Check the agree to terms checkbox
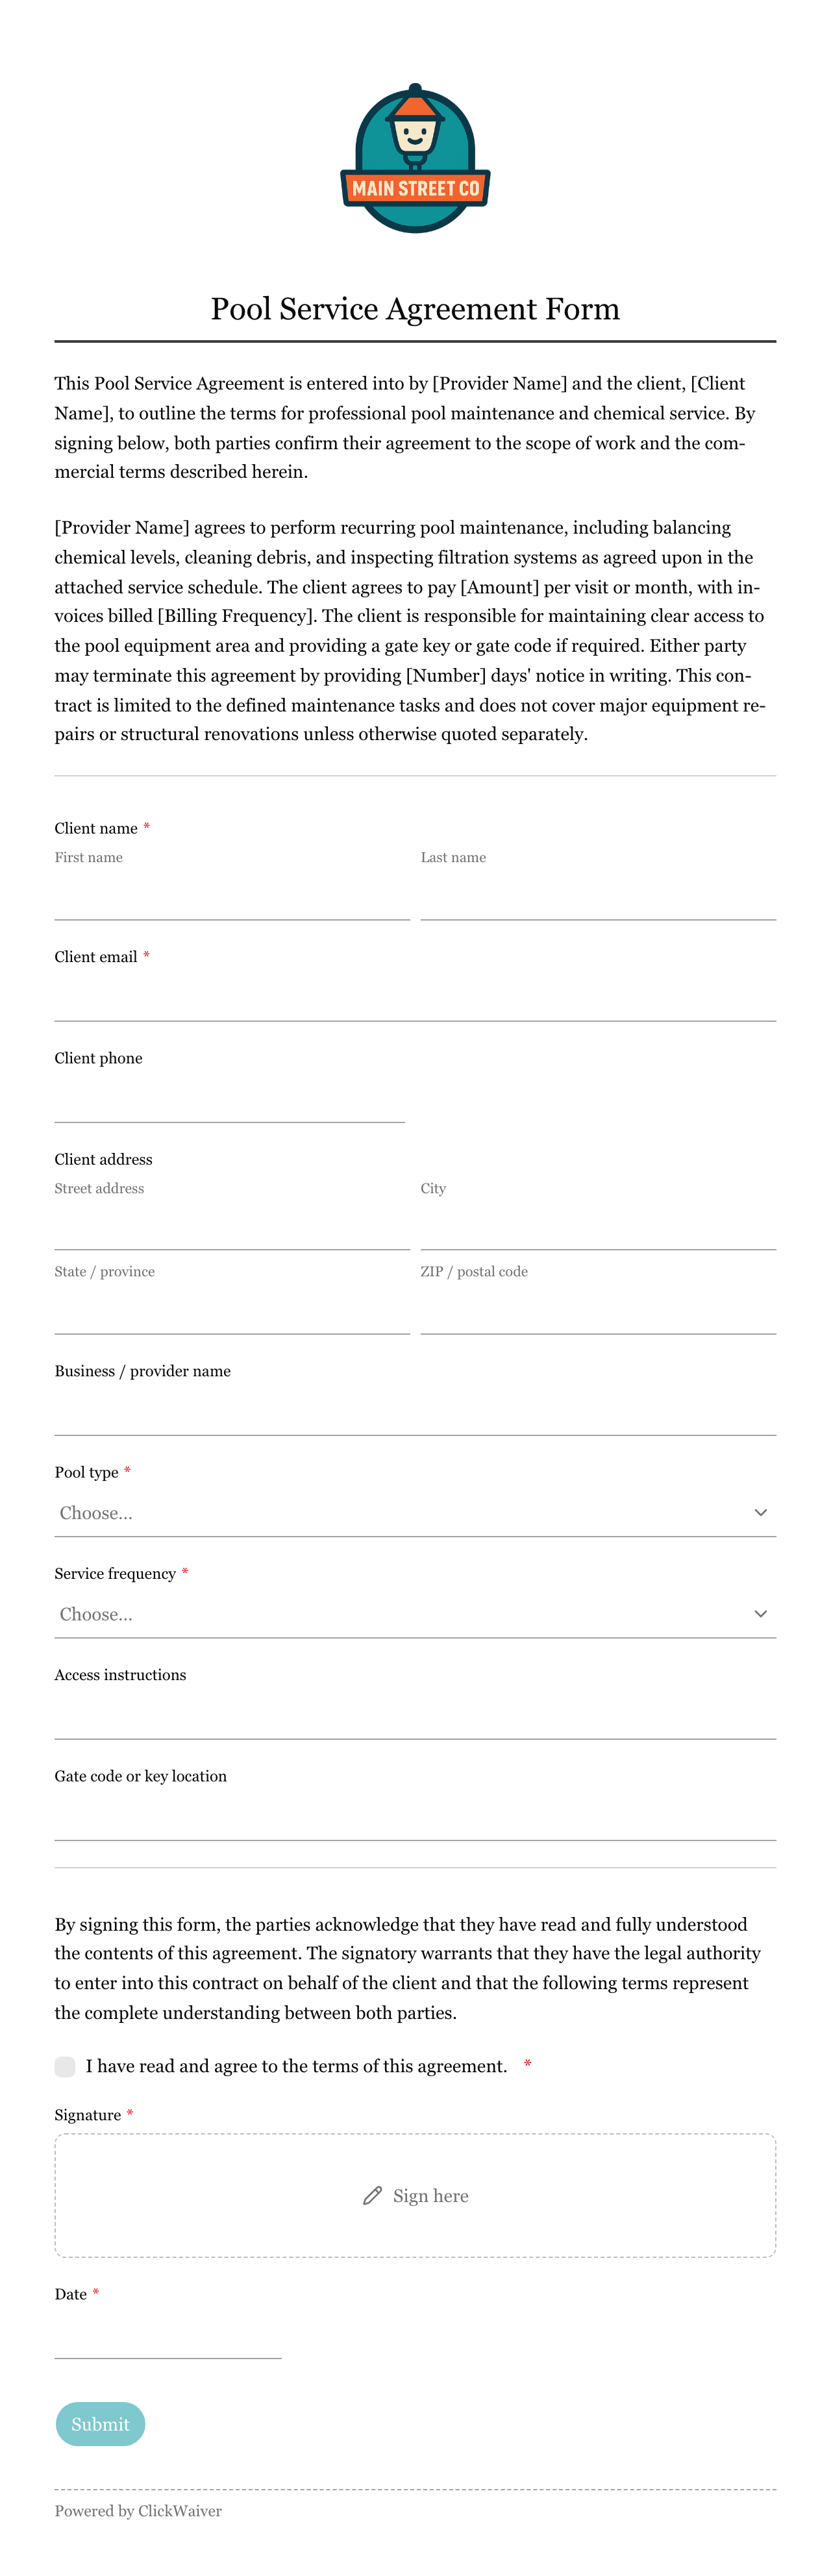831x2576 pixels. pyautogui.click(x=65, y=2067)
